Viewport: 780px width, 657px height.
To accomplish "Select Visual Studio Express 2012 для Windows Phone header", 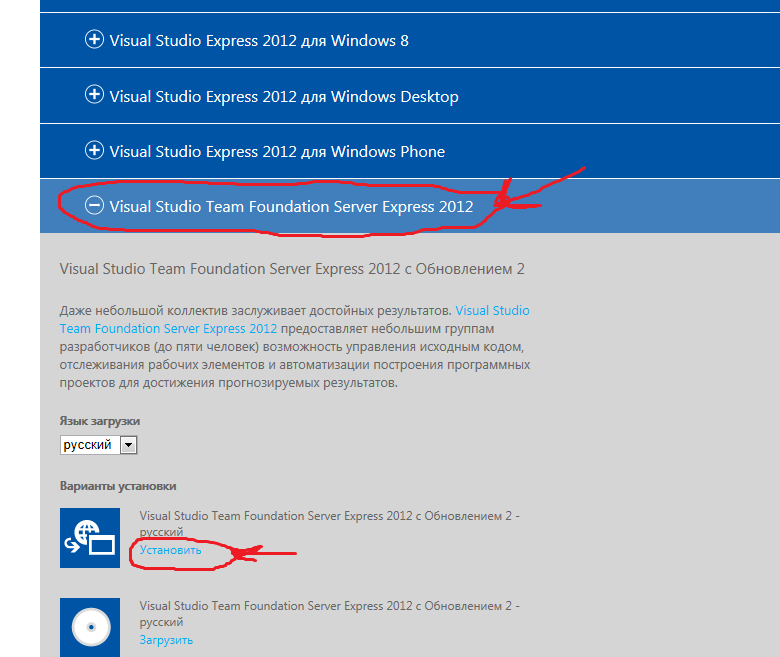I will pyautogui.click(x=410, y=151).
